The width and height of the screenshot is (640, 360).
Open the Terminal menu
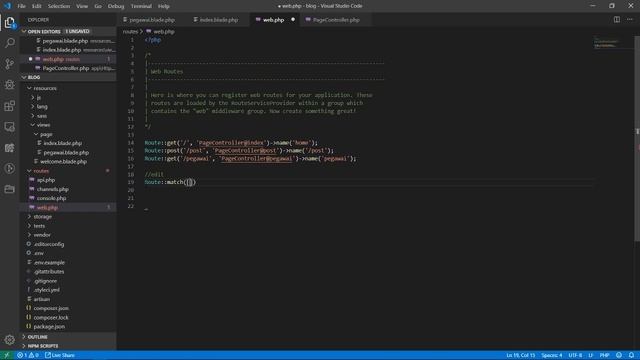tap(141, 6)
